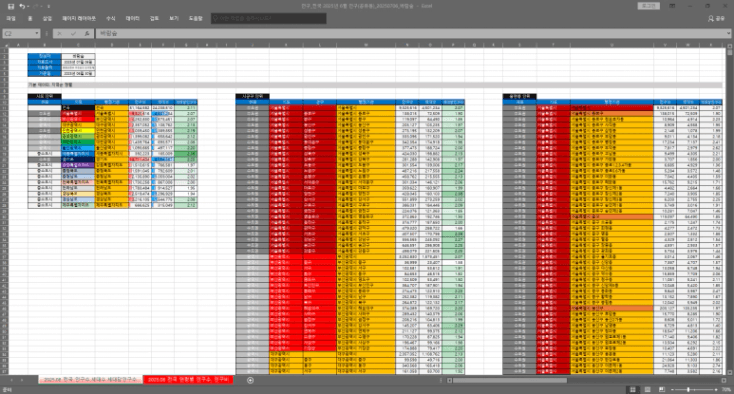Click the Insert Function fx icon
The width and height of the screenshot is (734, 394).
point(87,34)
